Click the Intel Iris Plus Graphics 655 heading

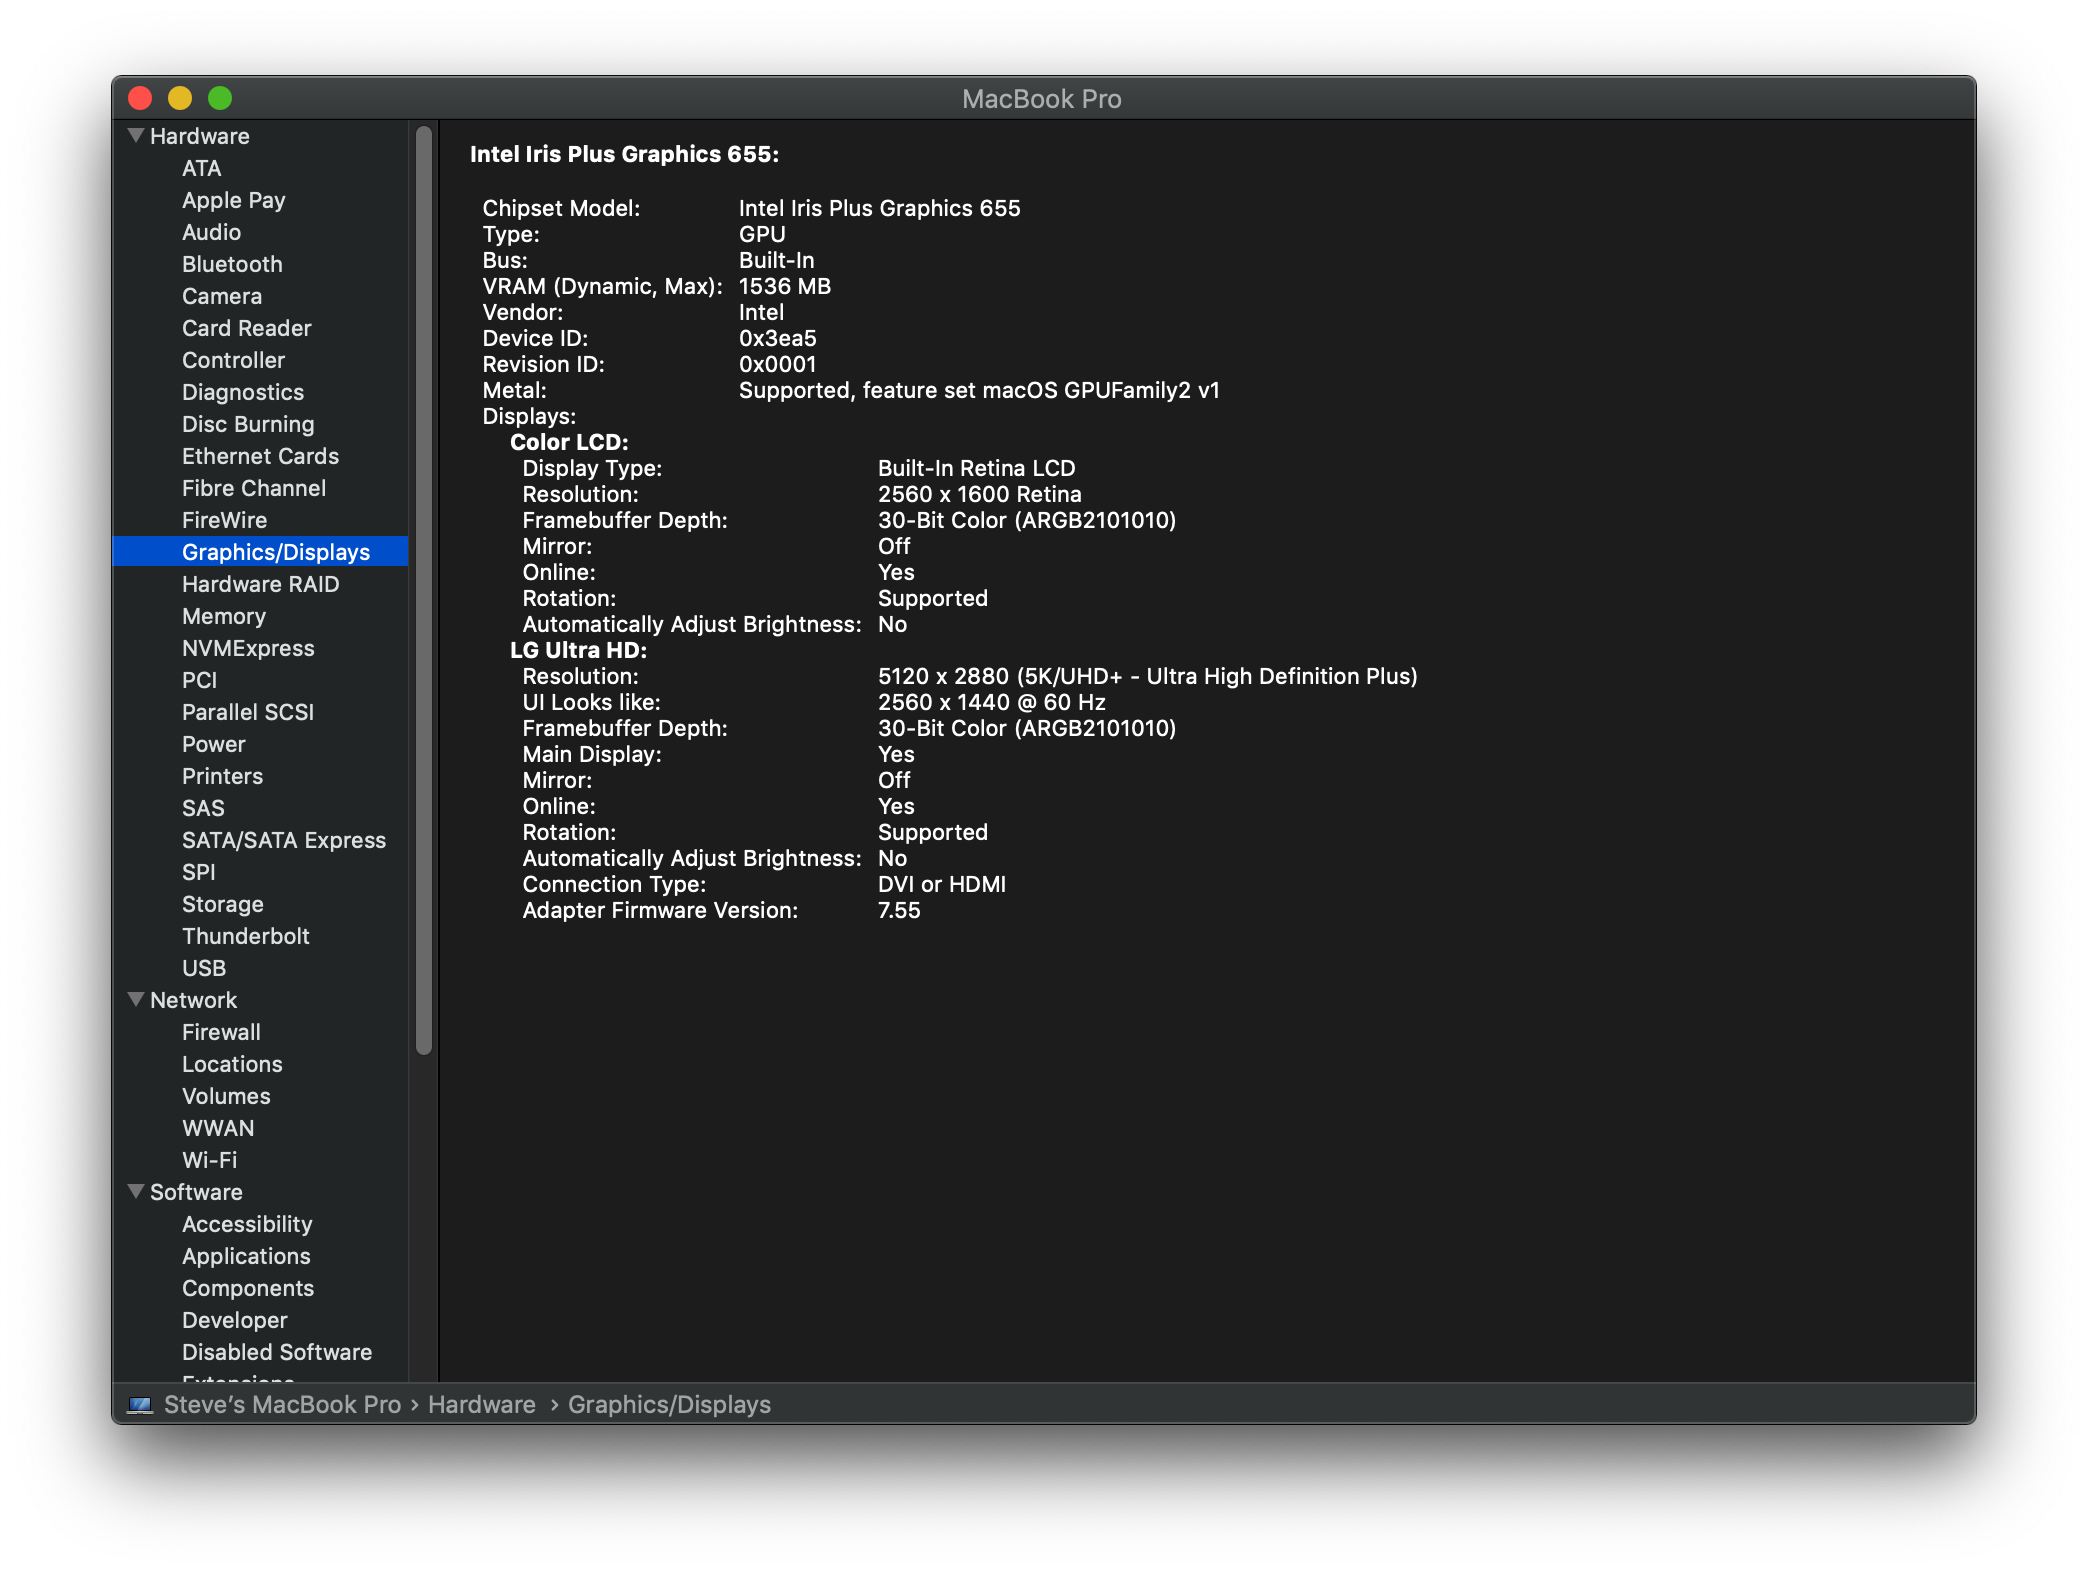624,154
